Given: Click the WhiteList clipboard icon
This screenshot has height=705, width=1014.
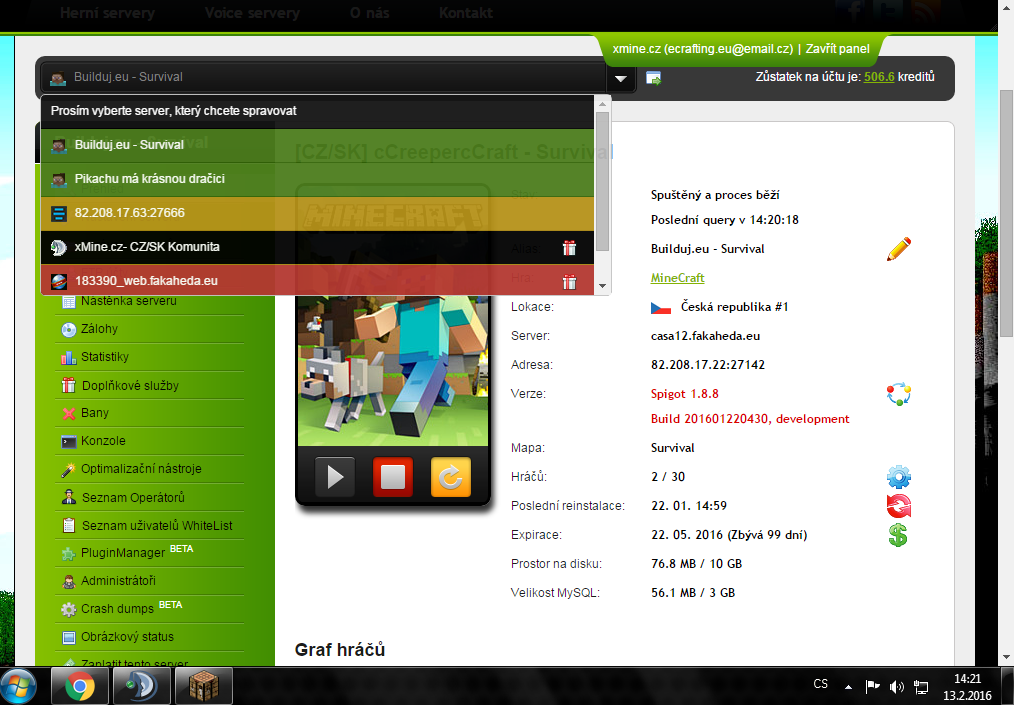Looking at the screenshot, I should 69,525.
